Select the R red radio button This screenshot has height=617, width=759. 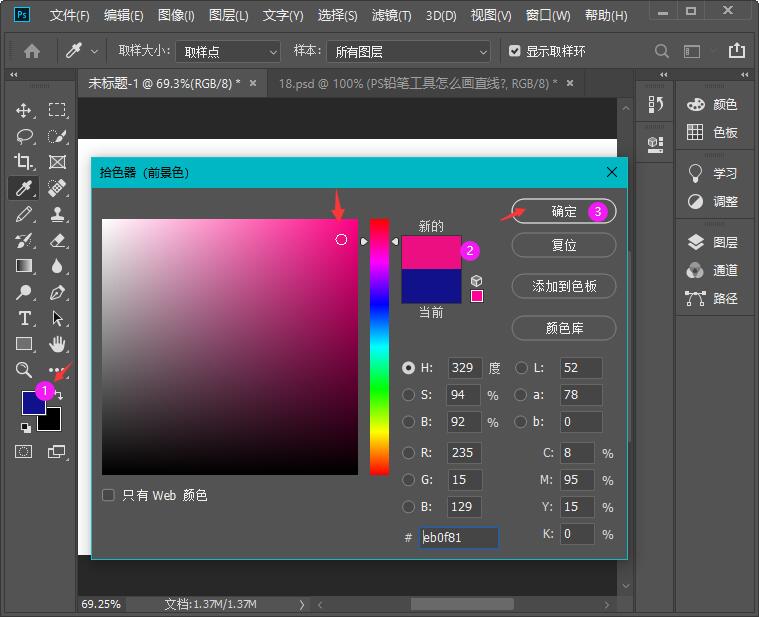pos(409,452)
